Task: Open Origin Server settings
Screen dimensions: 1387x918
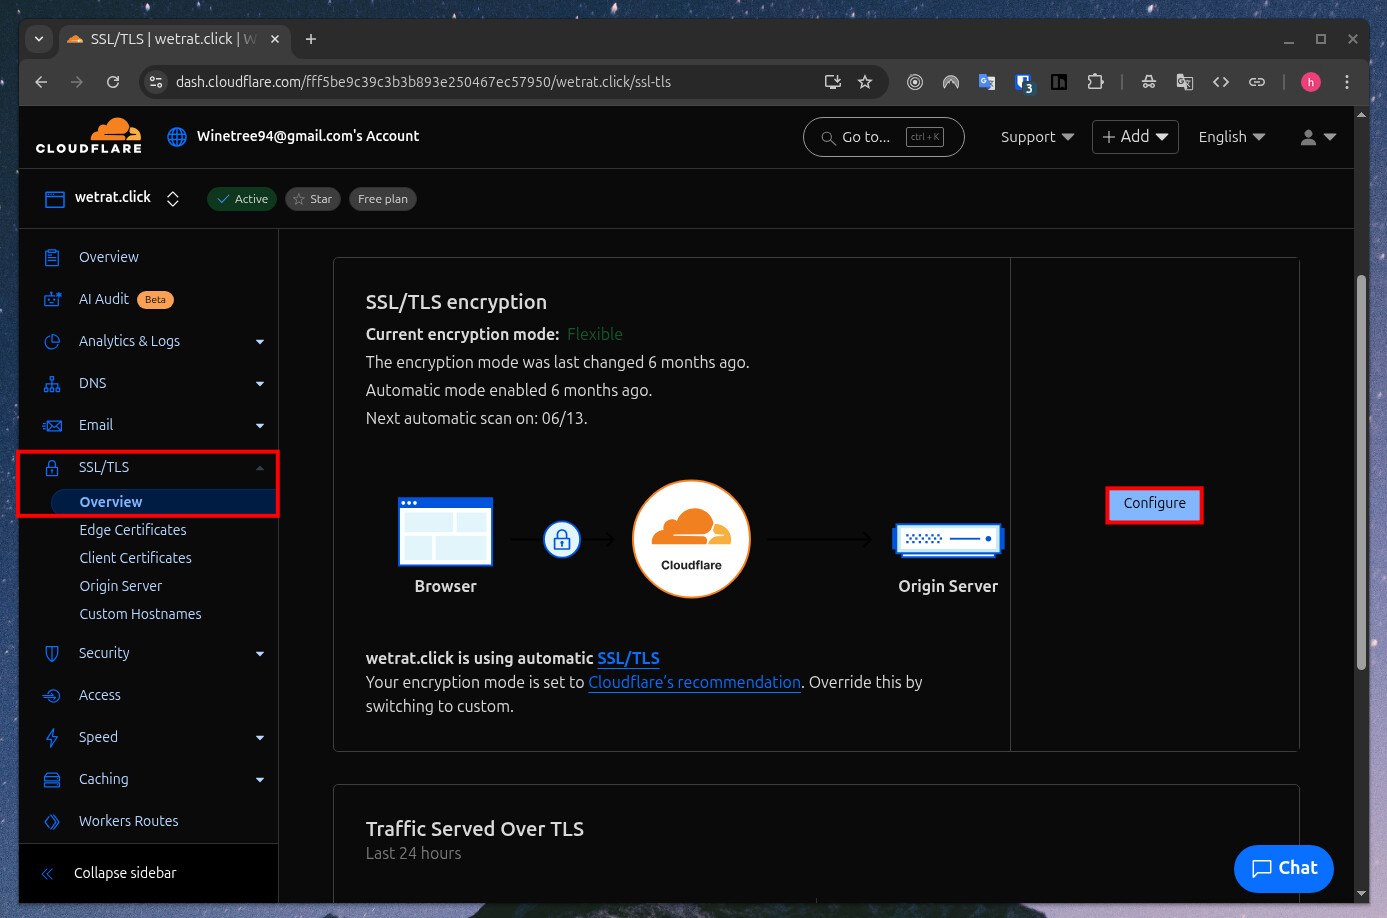Action: 121,586
